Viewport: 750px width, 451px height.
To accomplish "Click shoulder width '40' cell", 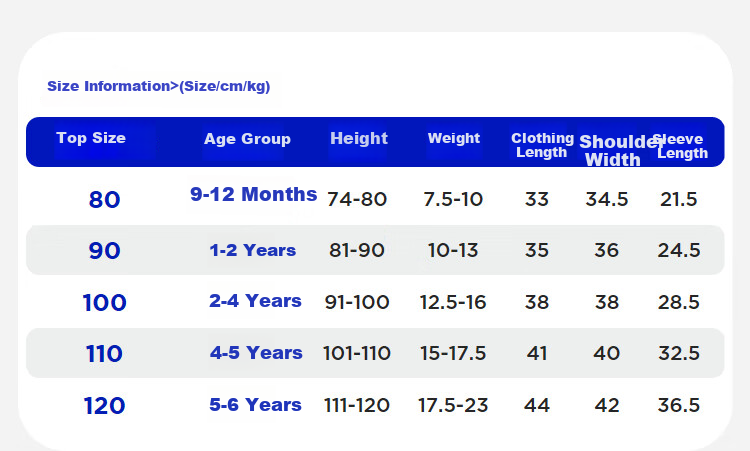I will (x=607, y=353).
